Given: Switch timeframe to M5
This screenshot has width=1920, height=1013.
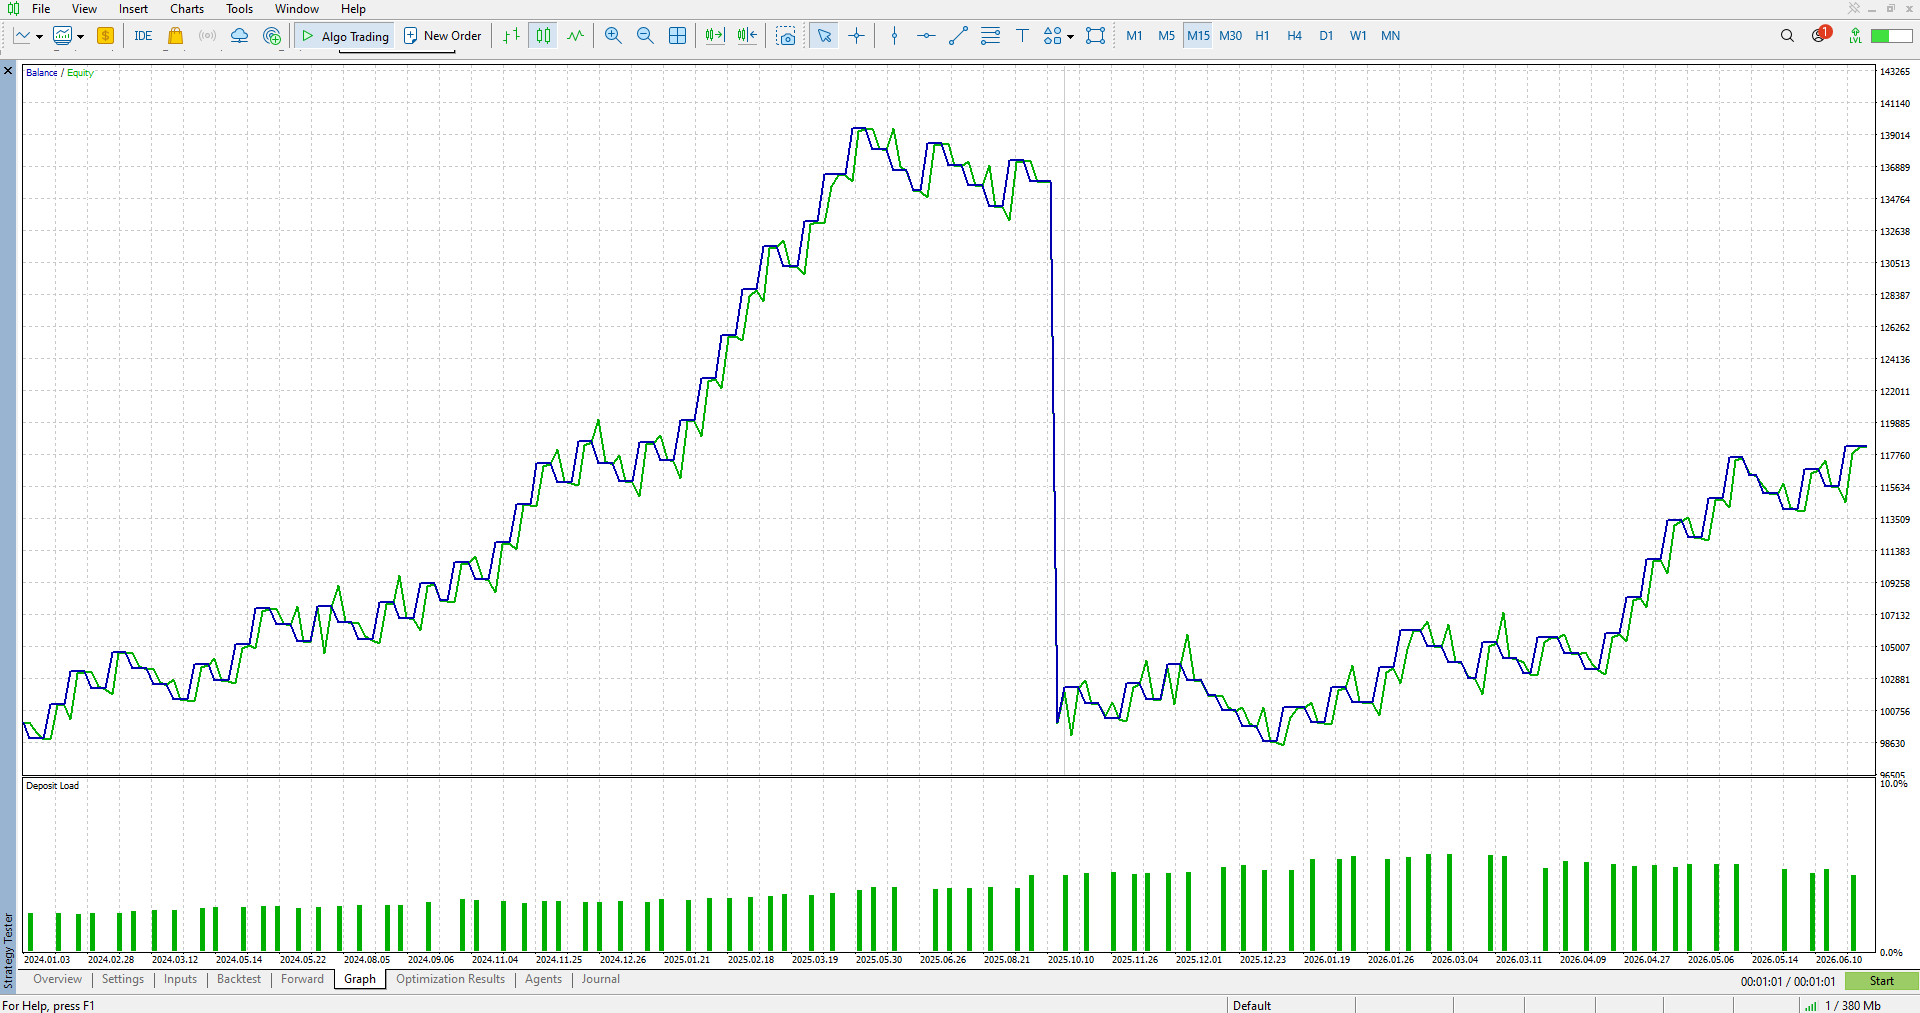Looking at the screenshot, I should coord(1166,36).
